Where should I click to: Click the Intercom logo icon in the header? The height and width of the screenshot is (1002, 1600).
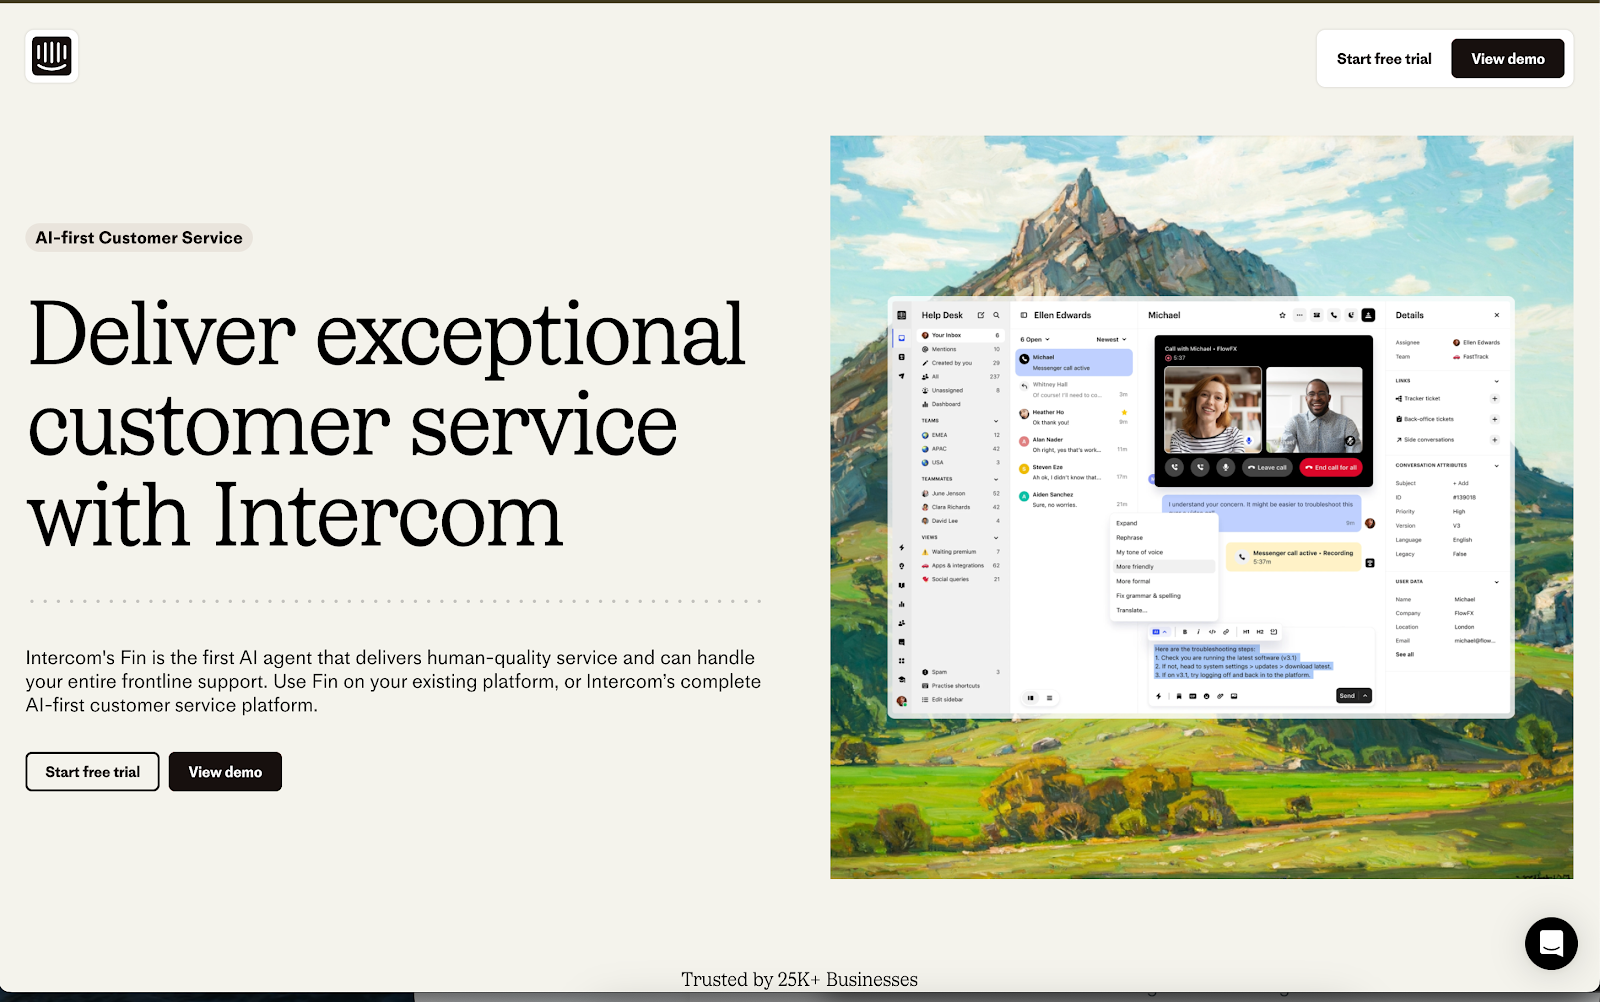point(52,56)
